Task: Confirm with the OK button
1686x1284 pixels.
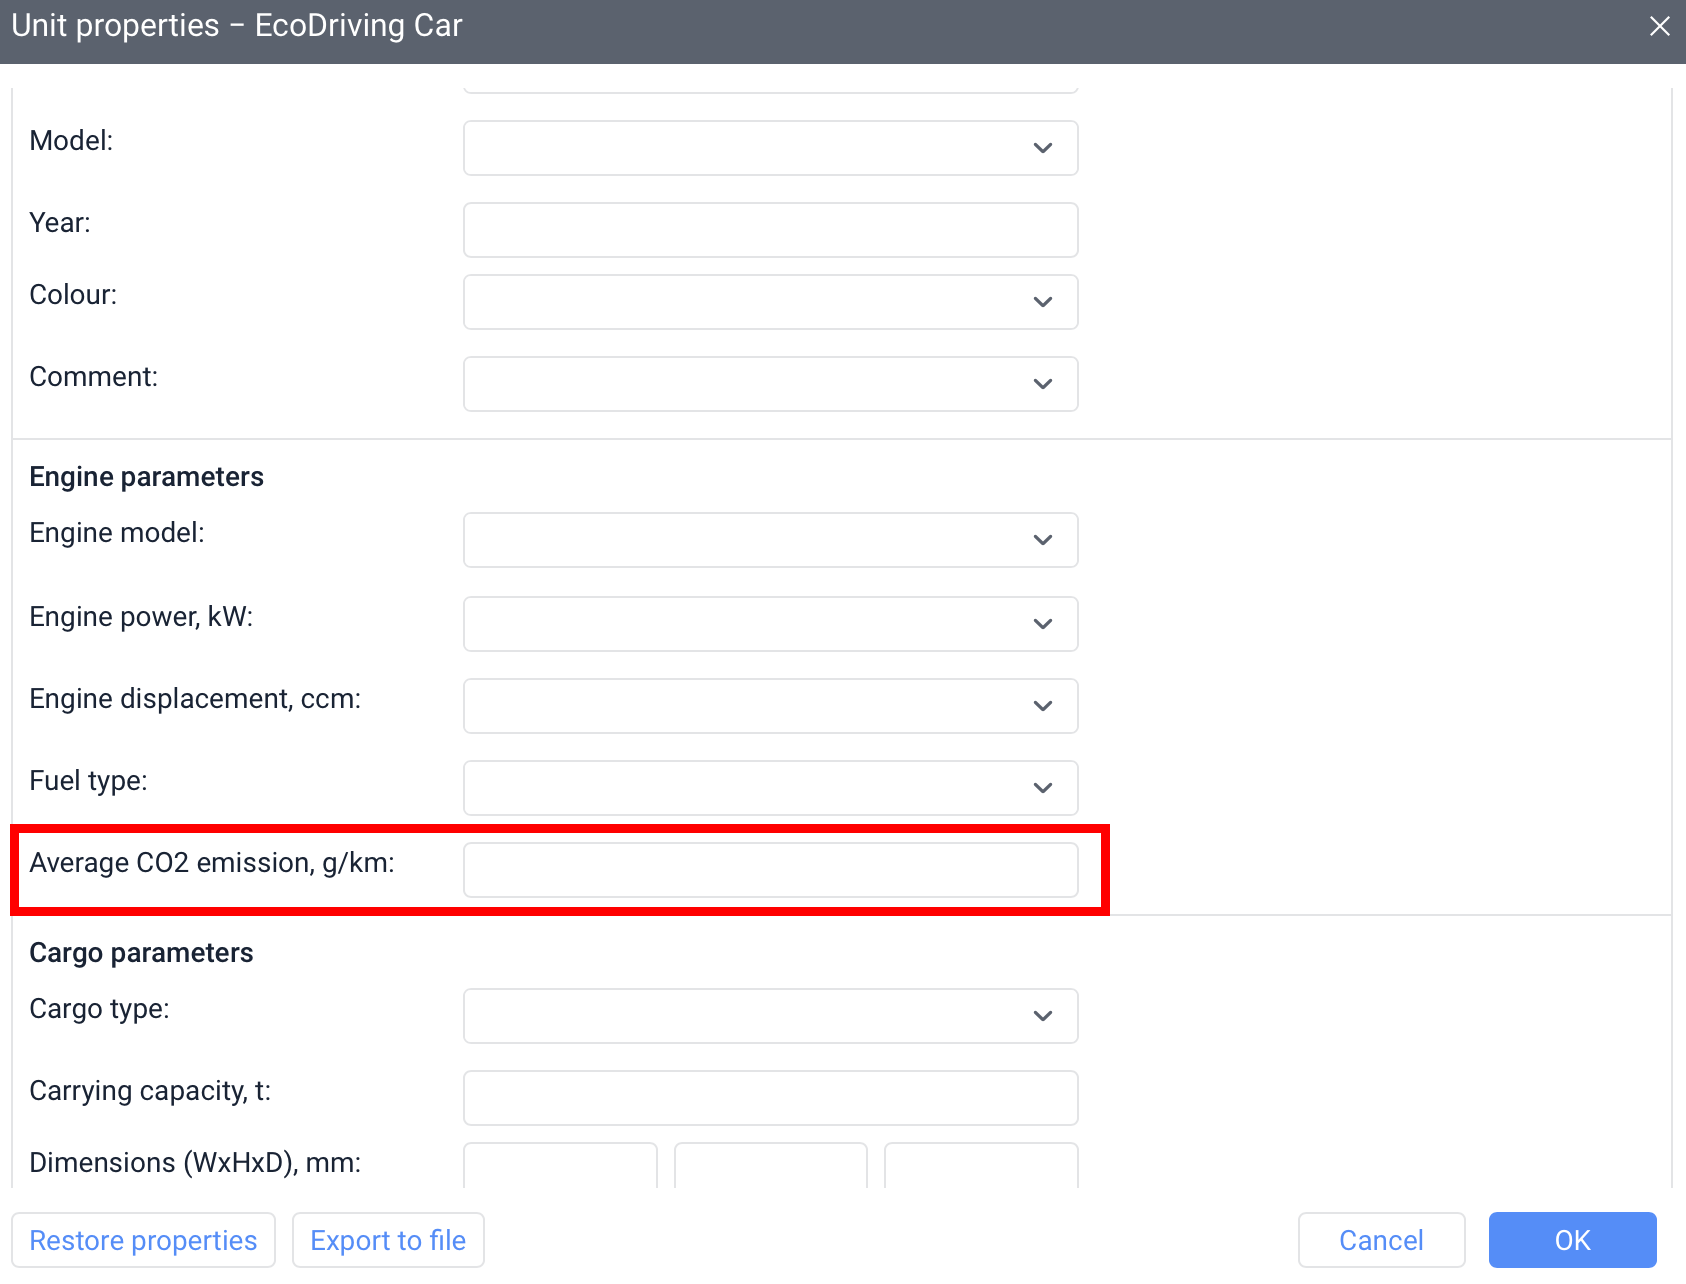Action: pyautogui.click(x=1572, y=1240)
